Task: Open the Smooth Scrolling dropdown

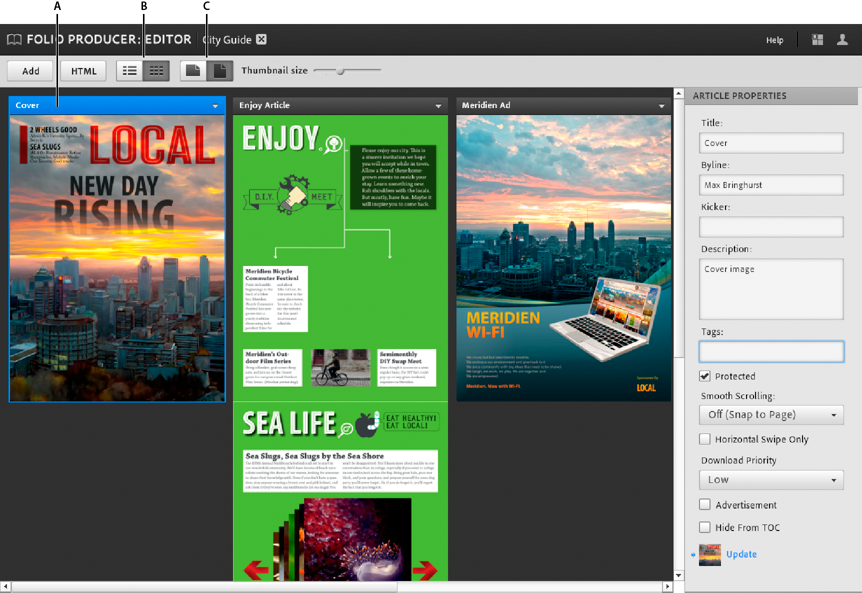Action: 771,415
